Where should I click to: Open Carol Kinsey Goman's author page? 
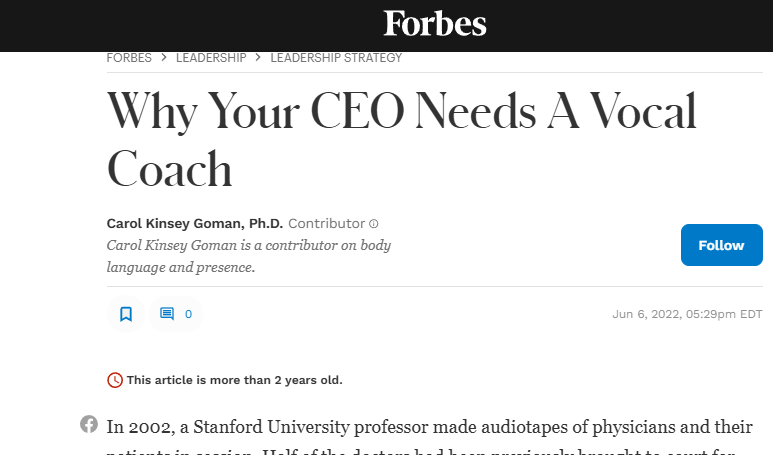click(195, 223)
